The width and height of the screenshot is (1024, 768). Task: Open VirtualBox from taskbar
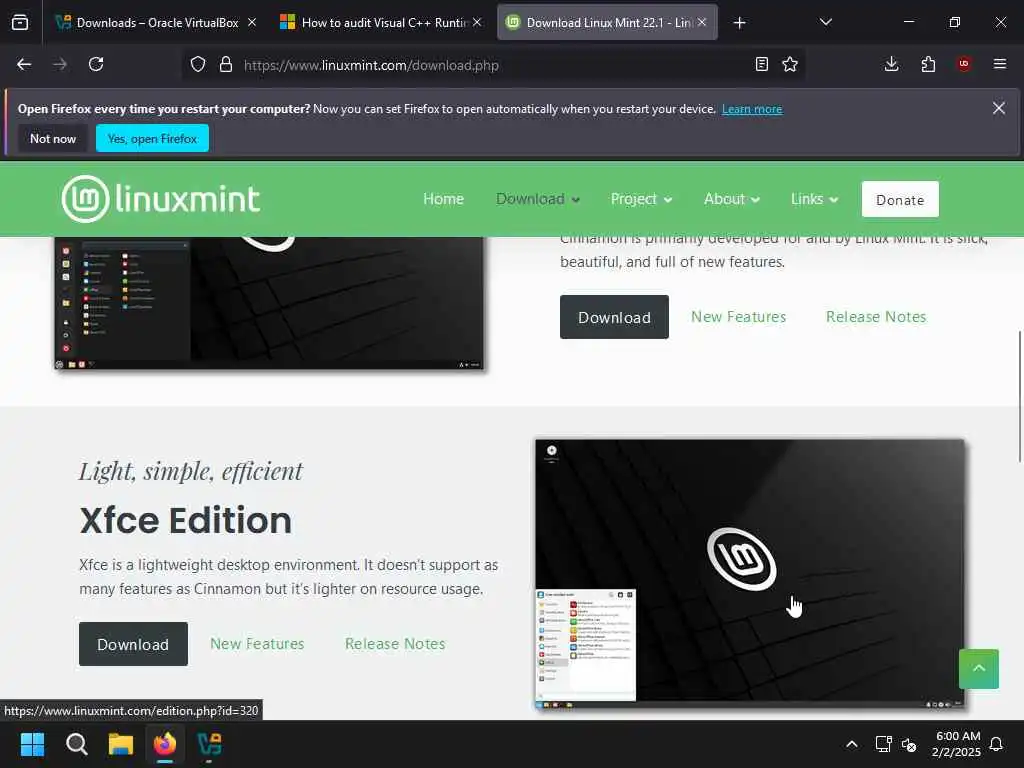210,744
